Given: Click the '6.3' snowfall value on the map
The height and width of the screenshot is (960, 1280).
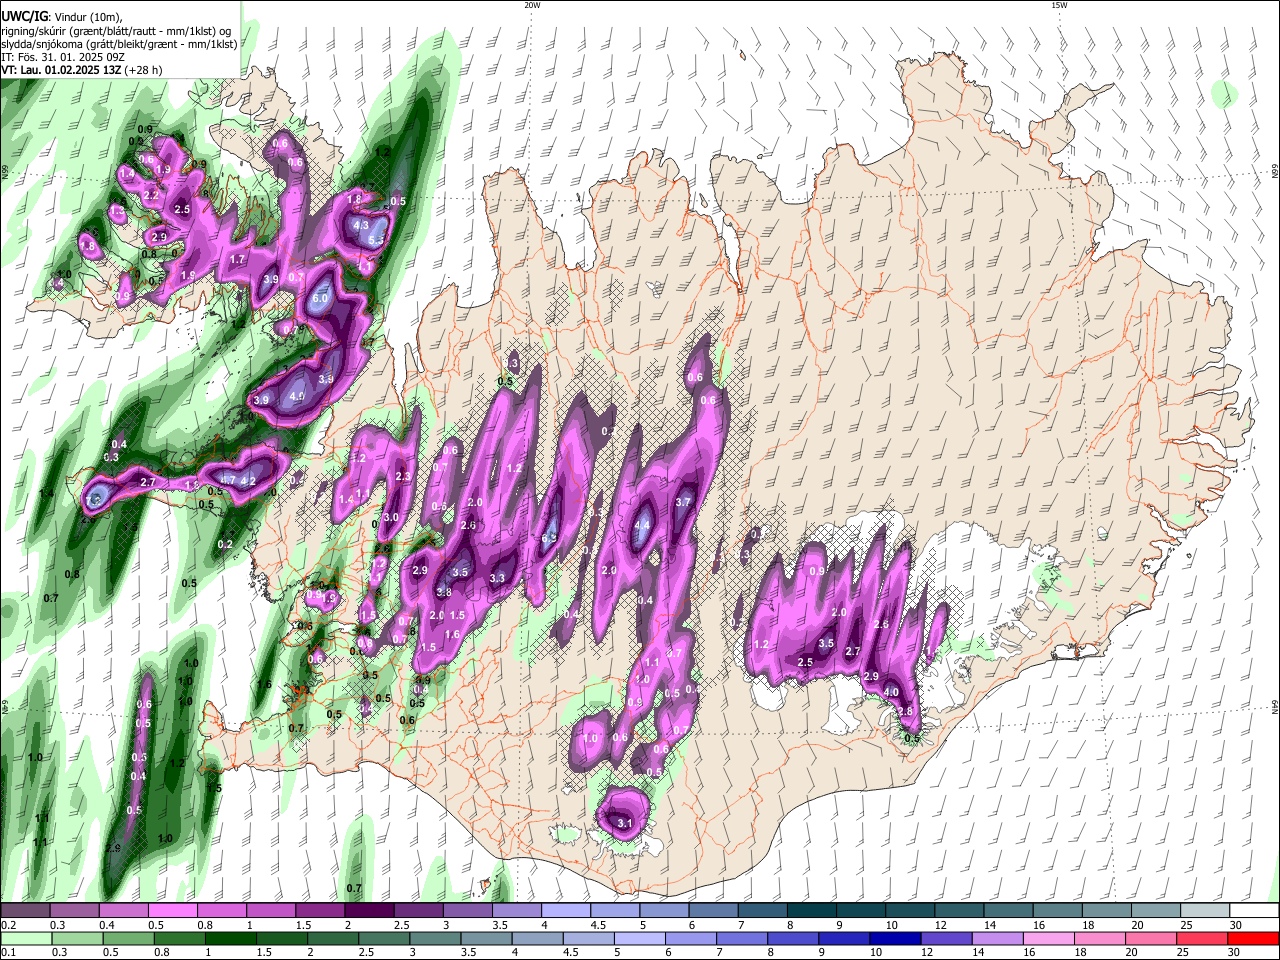Looking at the screenshot, I should pos(549,538).
